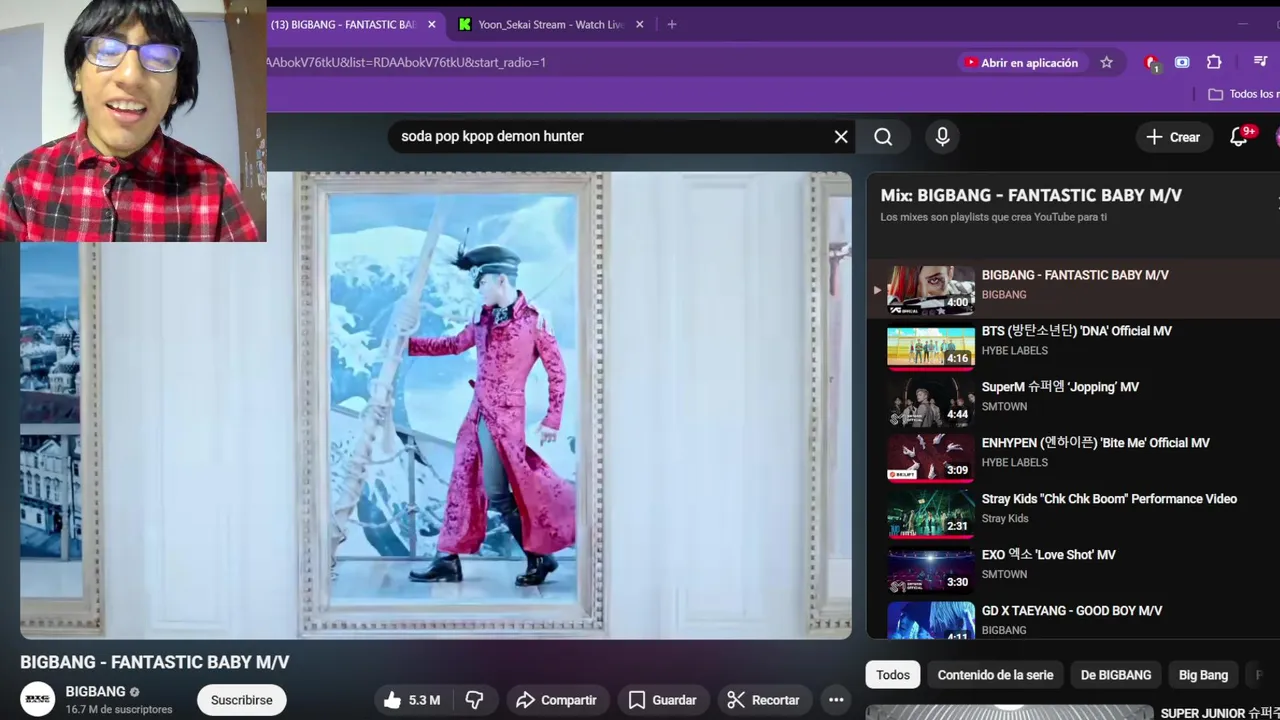
Task: Open the notifications bell
Action: (1239, 137)
